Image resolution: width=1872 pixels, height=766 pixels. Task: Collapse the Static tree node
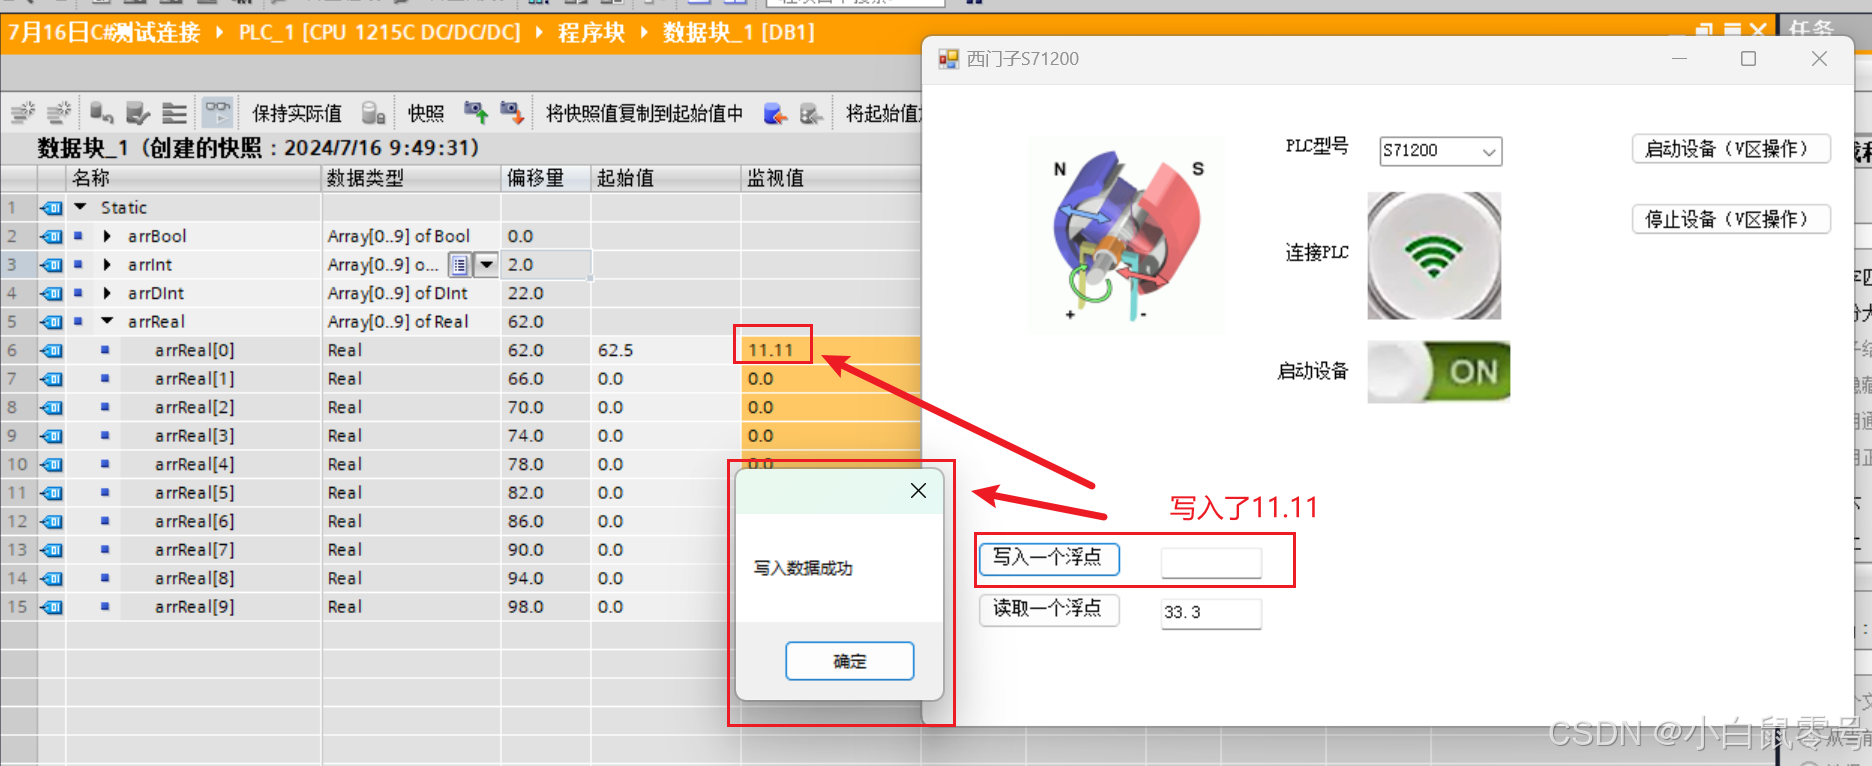pyautogui.click(x=80, y=207)
